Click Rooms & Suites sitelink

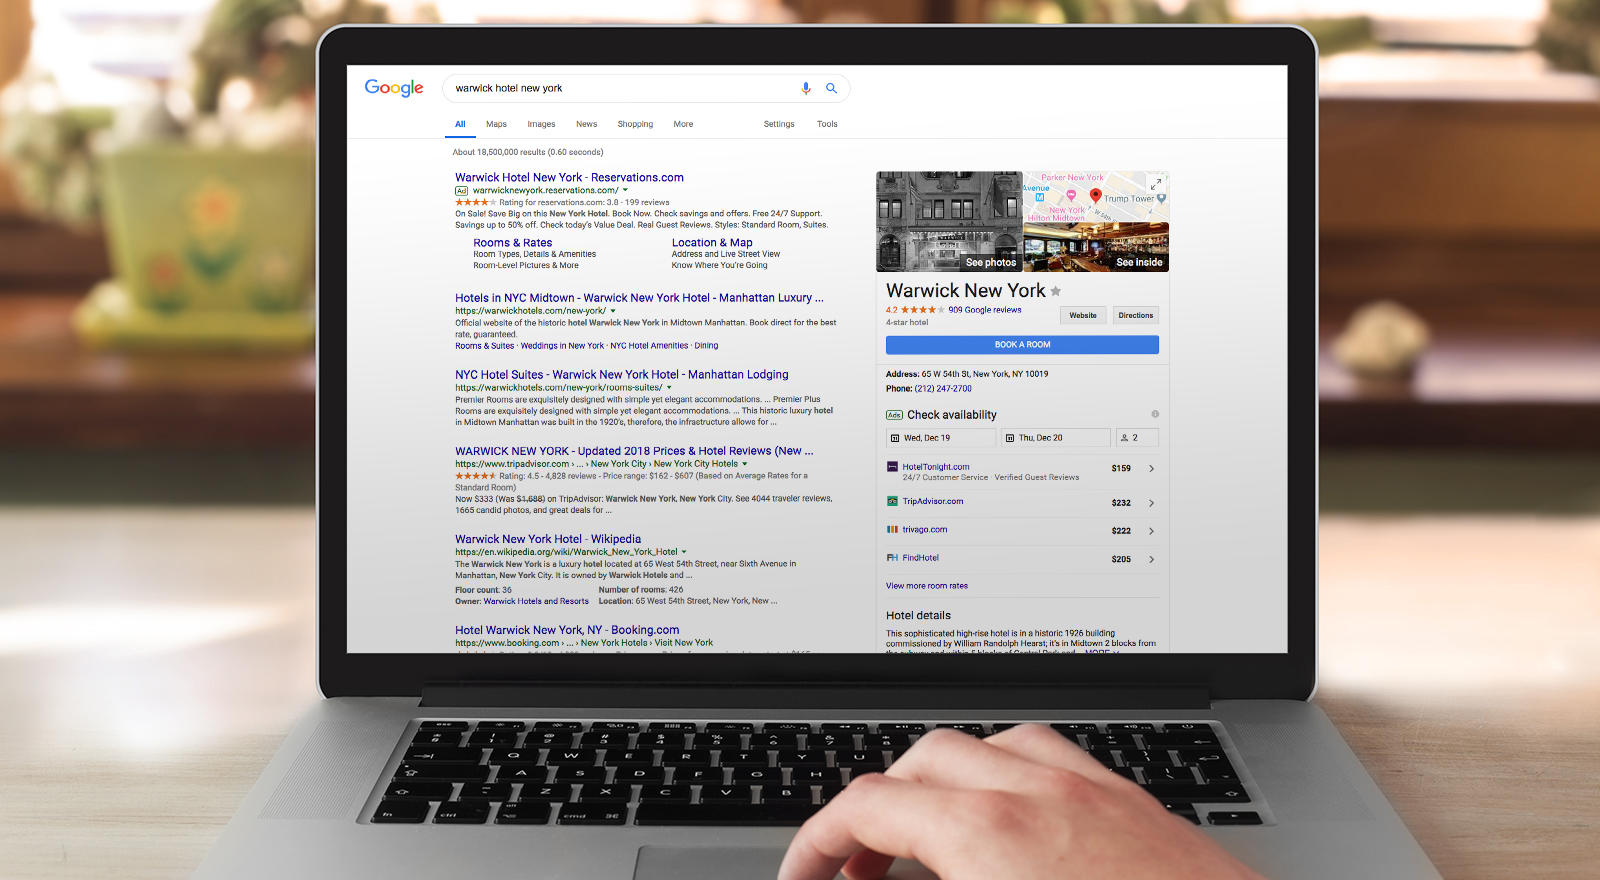click(x=484, y=346)
